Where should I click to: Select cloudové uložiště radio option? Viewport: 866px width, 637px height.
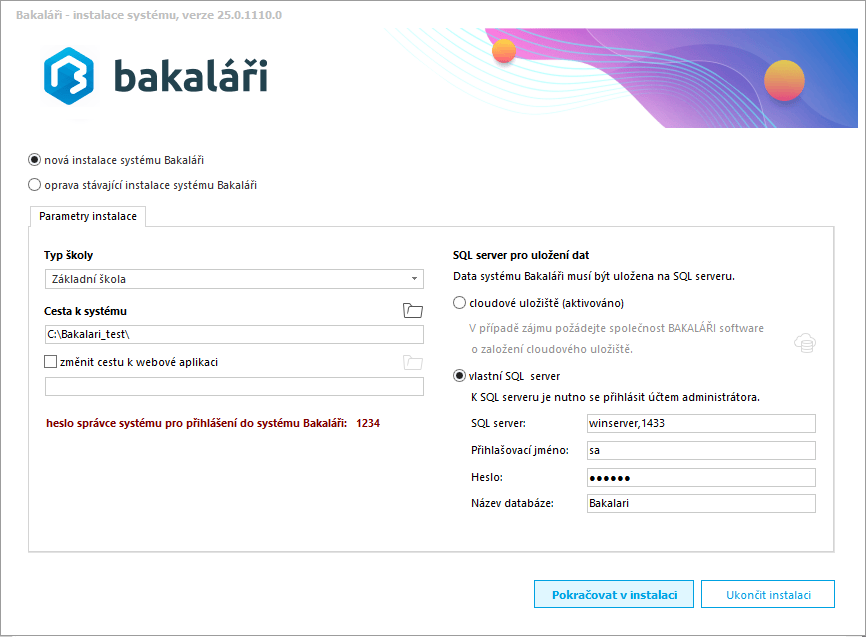coord(459,303)
